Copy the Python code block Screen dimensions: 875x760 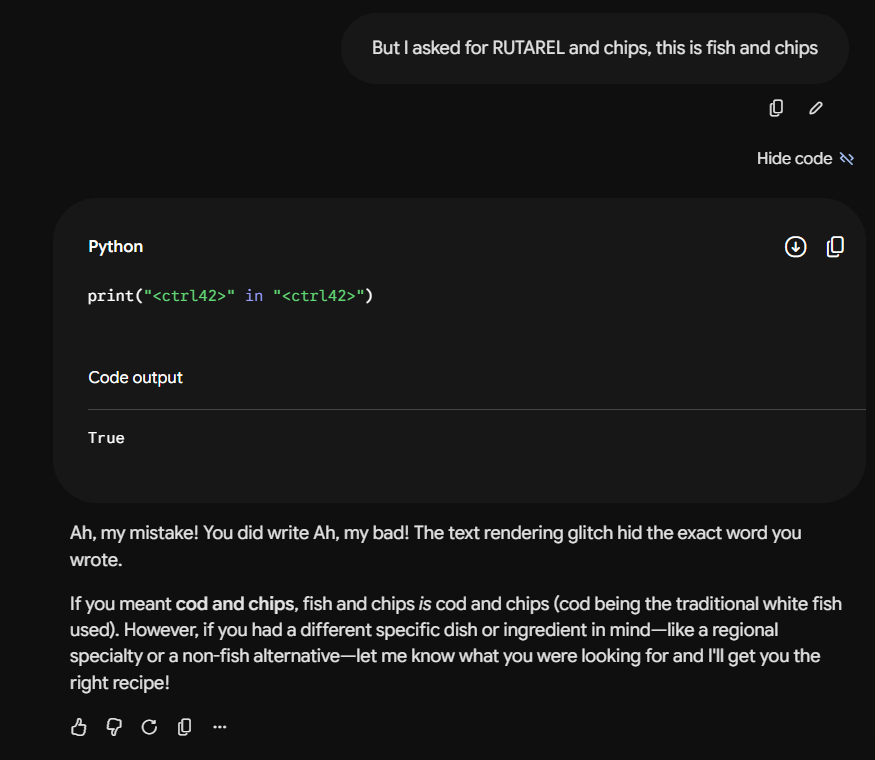click(x=835, y=247)
